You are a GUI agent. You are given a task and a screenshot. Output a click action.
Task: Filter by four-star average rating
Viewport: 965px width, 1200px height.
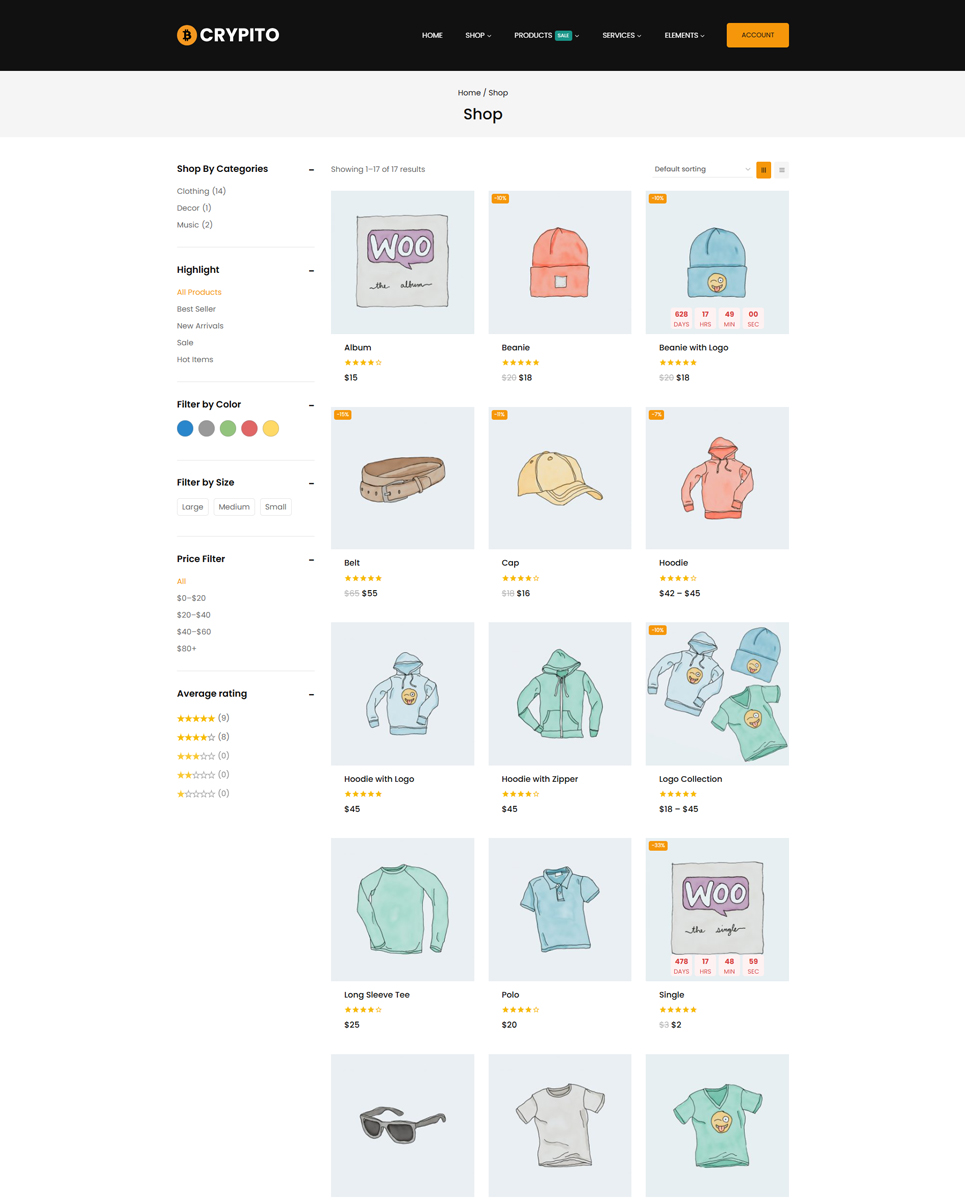pyautogui.click(x=196, y=737)
